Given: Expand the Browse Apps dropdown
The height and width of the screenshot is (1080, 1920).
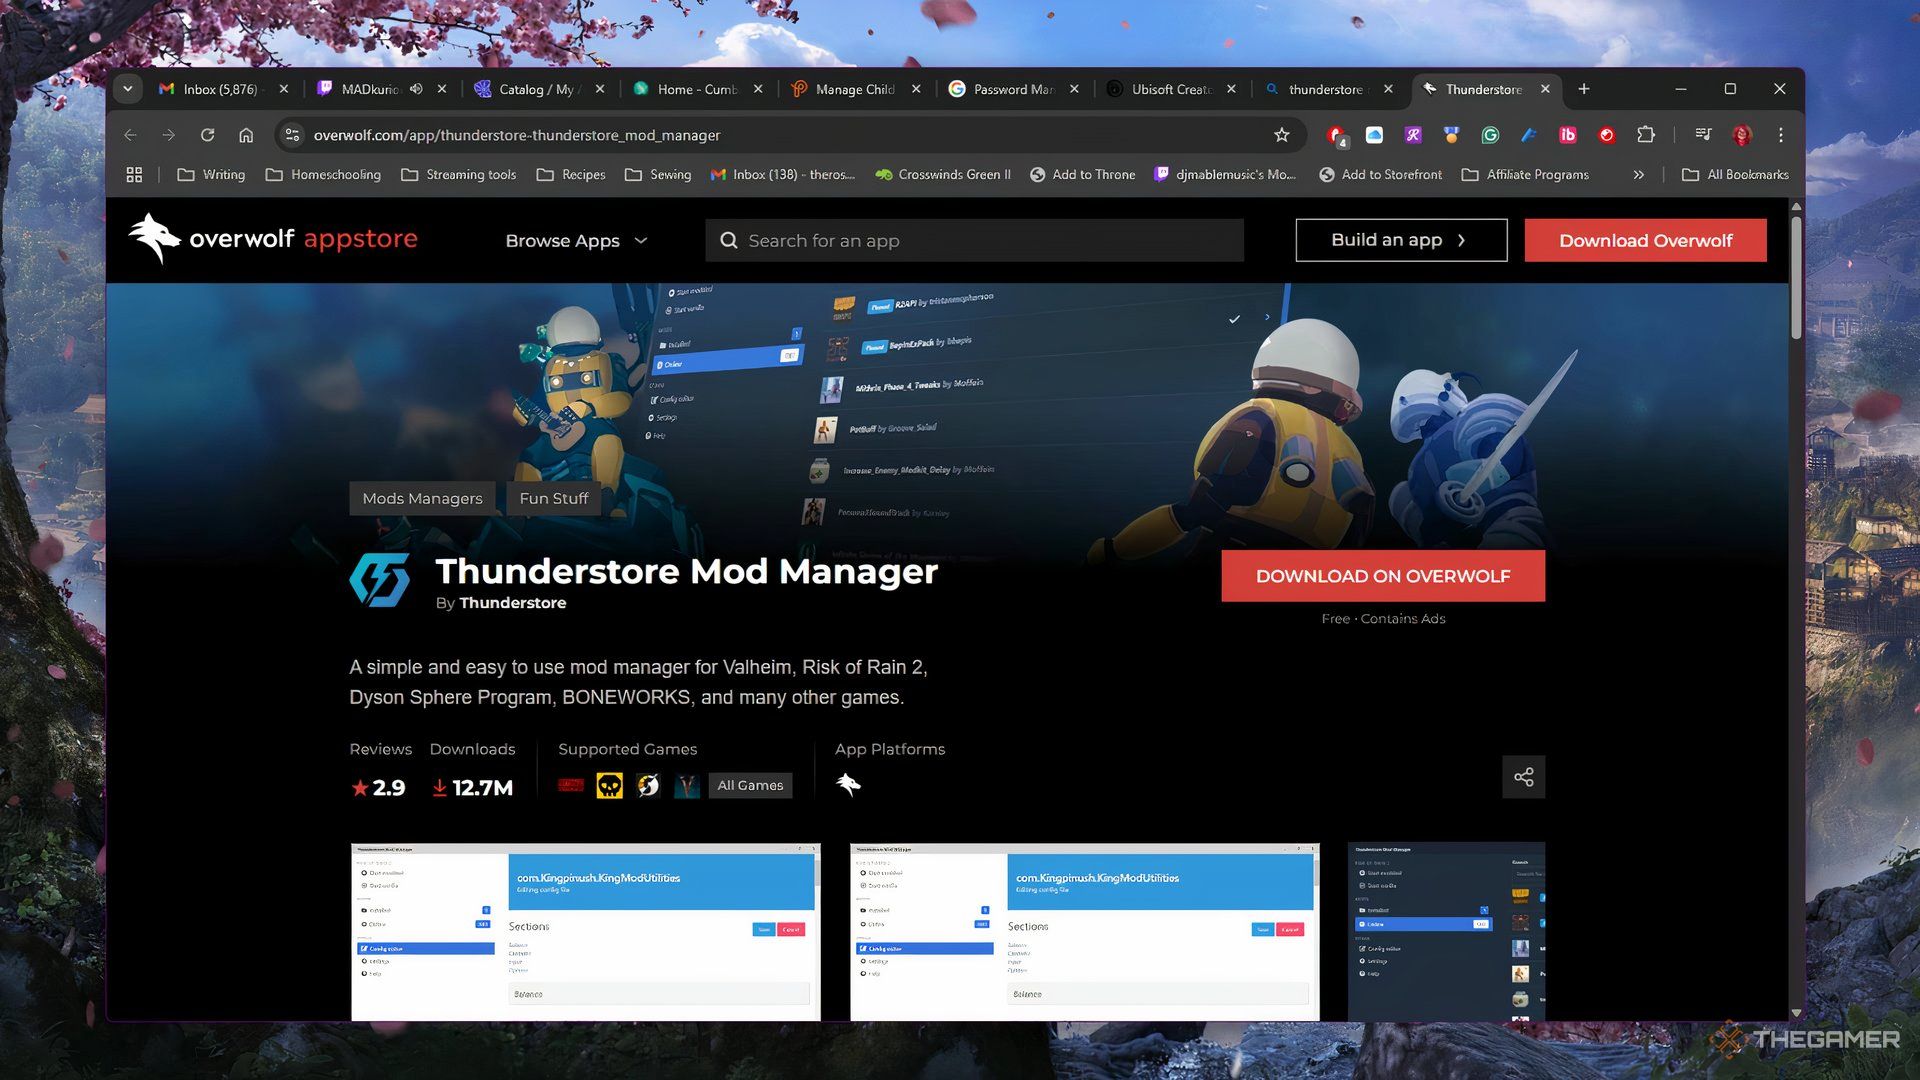Looking at the screenshot, I should [576, 241].
